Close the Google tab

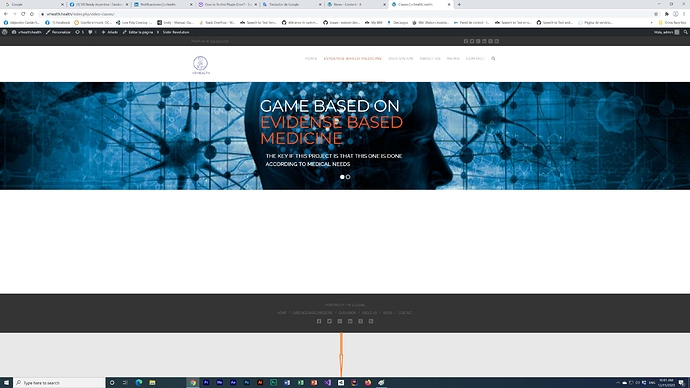point(62,4)
